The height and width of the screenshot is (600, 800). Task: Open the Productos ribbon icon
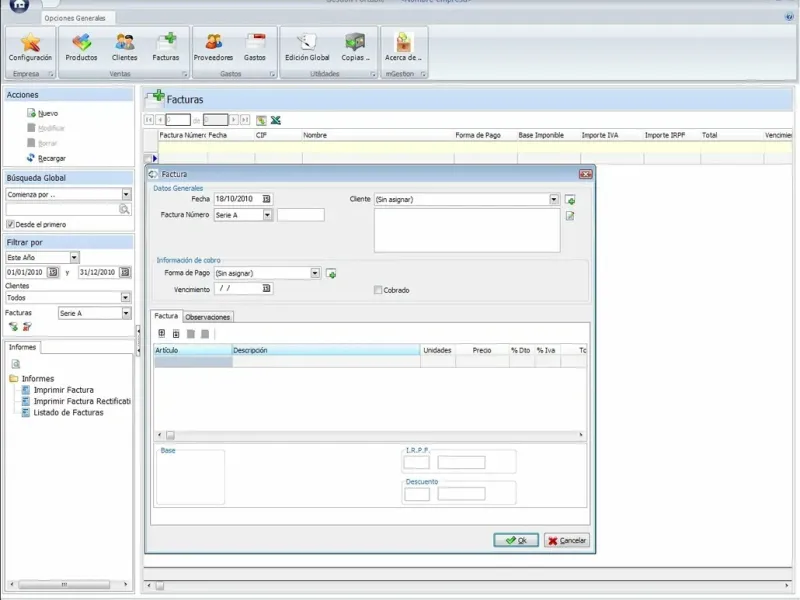[81, 46]
